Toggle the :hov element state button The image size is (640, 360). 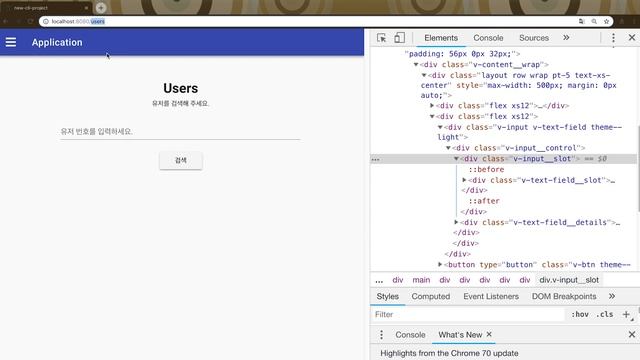tap(580, 314)
